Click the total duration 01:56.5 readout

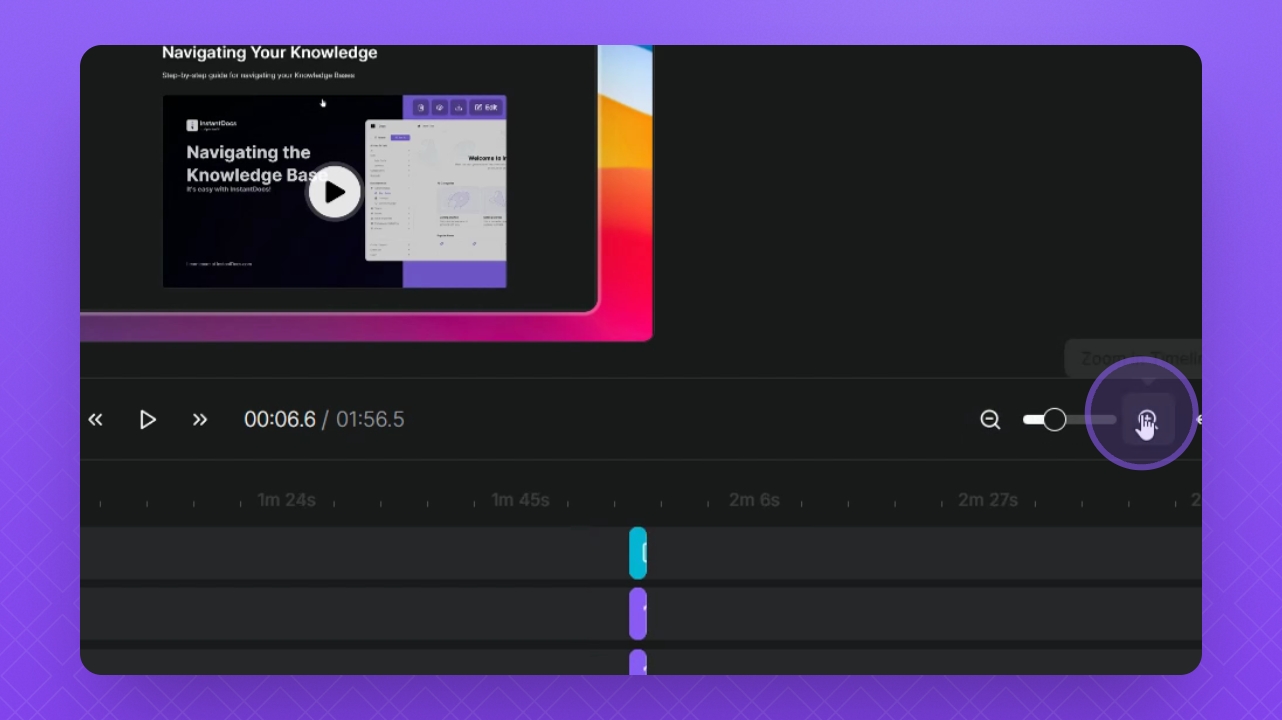click(x=370, y=420)
